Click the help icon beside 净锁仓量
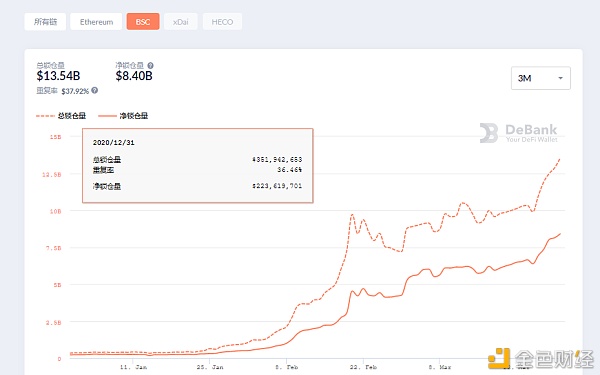Screen dimensions: 600x375 point(150,65)
